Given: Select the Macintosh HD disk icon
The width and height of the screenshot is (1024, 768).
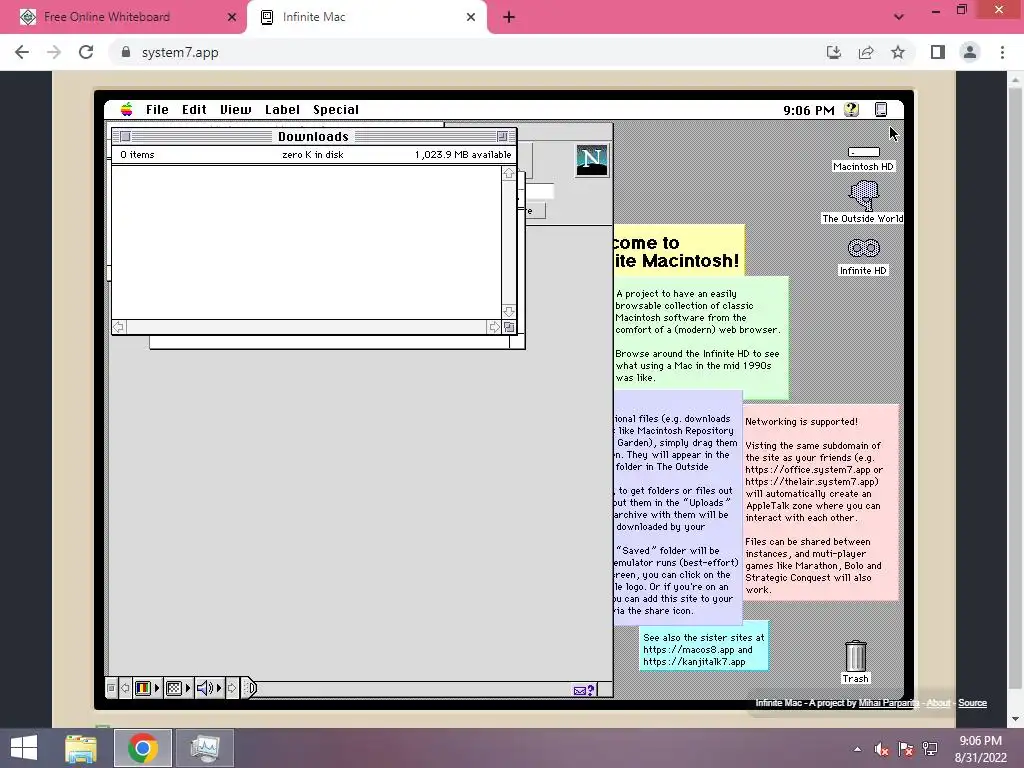Looking at the screenshot, I should point(863,152).
